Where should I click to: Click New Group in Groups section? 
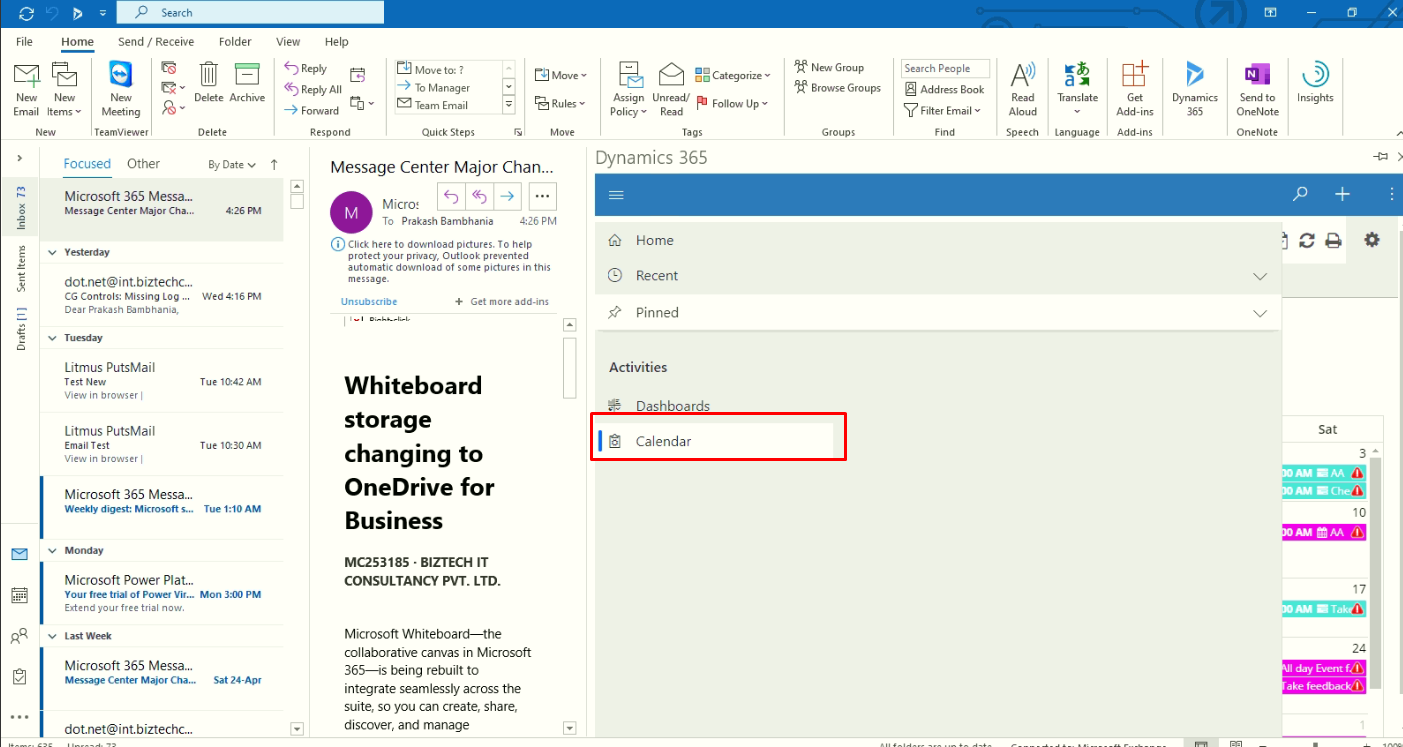[829, 67]
